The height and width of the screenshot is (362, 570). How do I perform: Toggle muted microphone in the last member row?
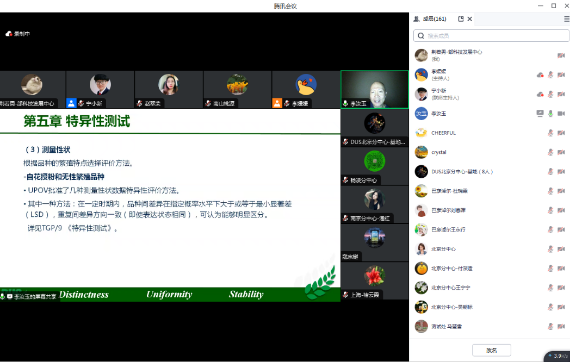(x=551, y=326)
